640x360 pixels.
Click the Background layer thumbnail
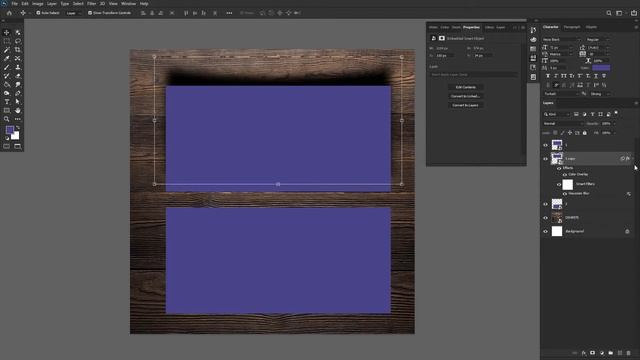(x=557, y=231)
